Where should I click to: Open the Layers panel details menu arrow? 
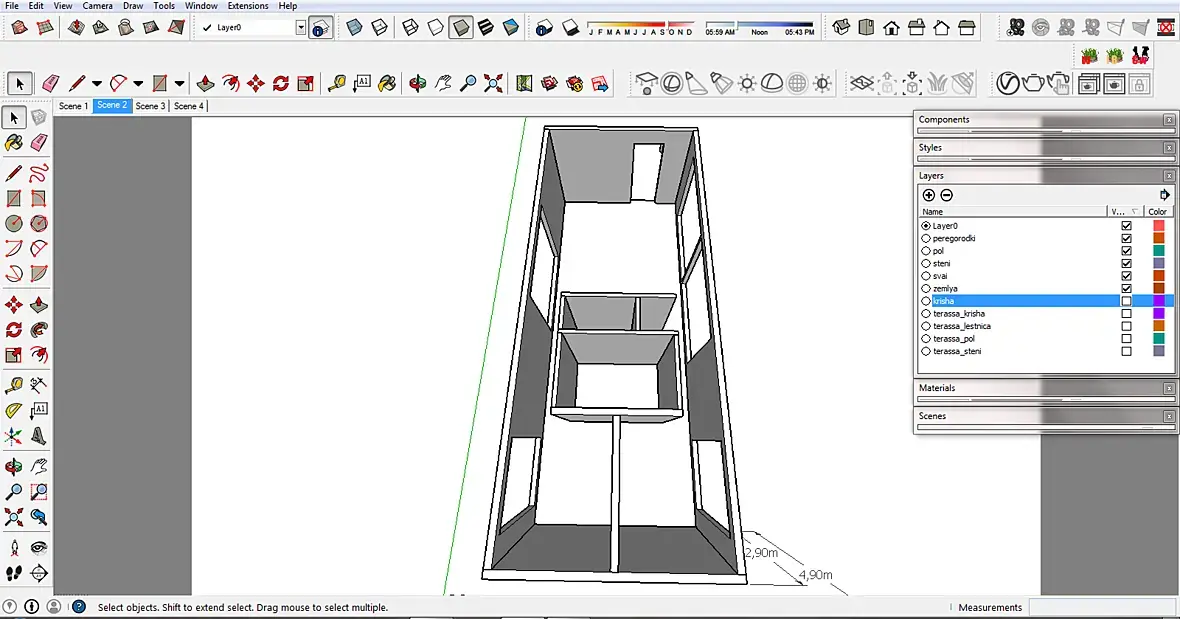click(x=1164, y=195)
